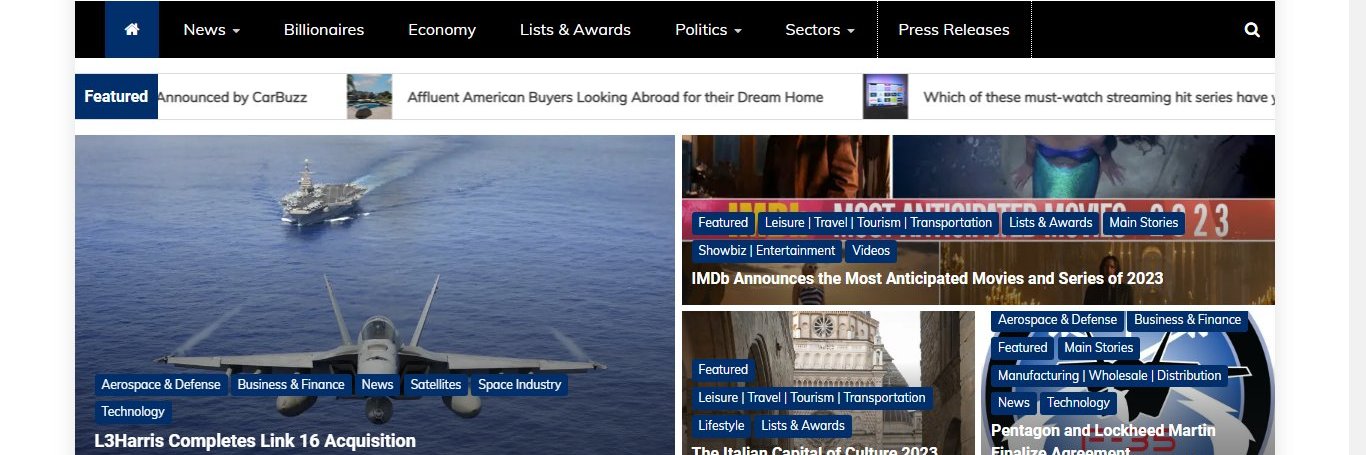Select Featured tag on Italian Capital article
The width and height of the screenshot is (1366, 455).
point(723,370)
